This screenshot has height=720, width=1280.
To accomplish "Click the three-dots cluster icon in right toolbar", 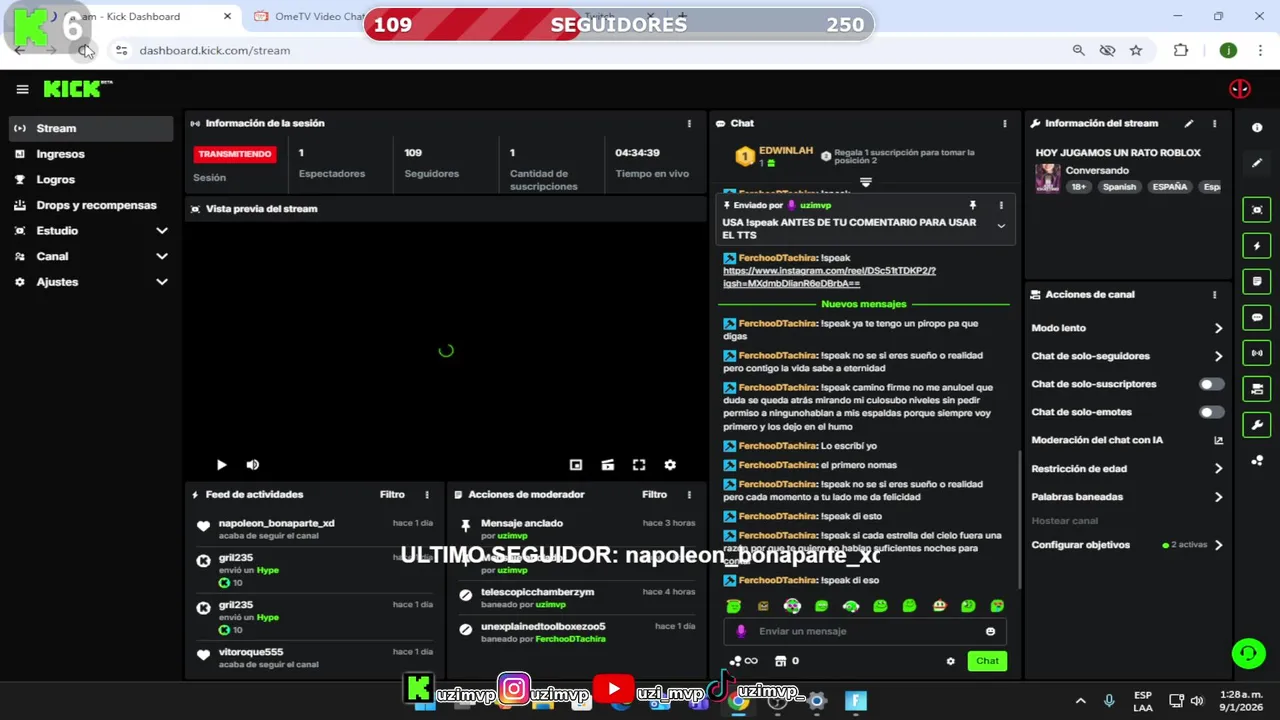I will click(1257, 461).
